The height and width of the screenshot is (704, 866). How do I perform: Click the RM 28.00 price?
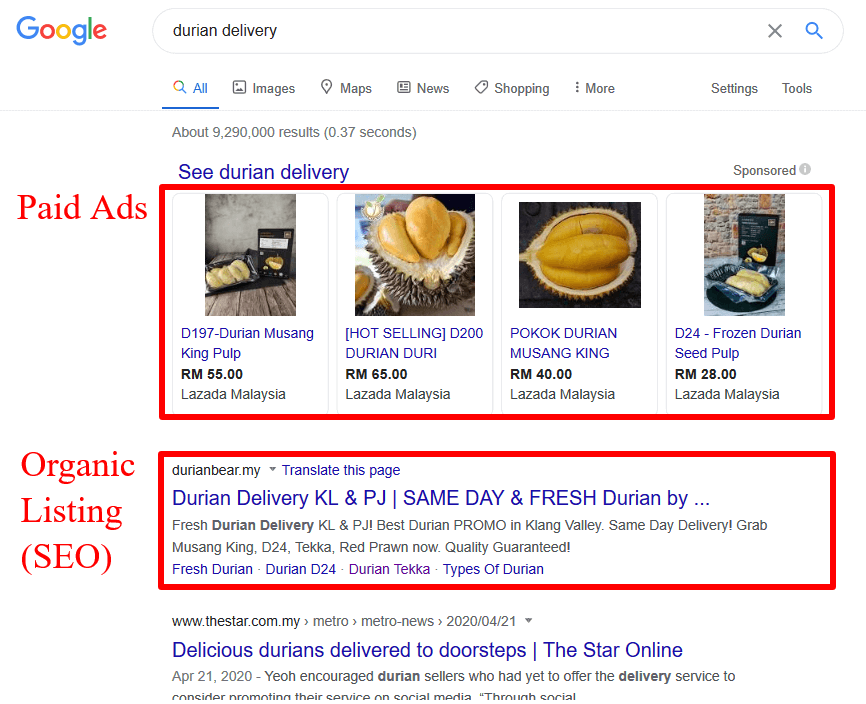[x=705, y=374]
